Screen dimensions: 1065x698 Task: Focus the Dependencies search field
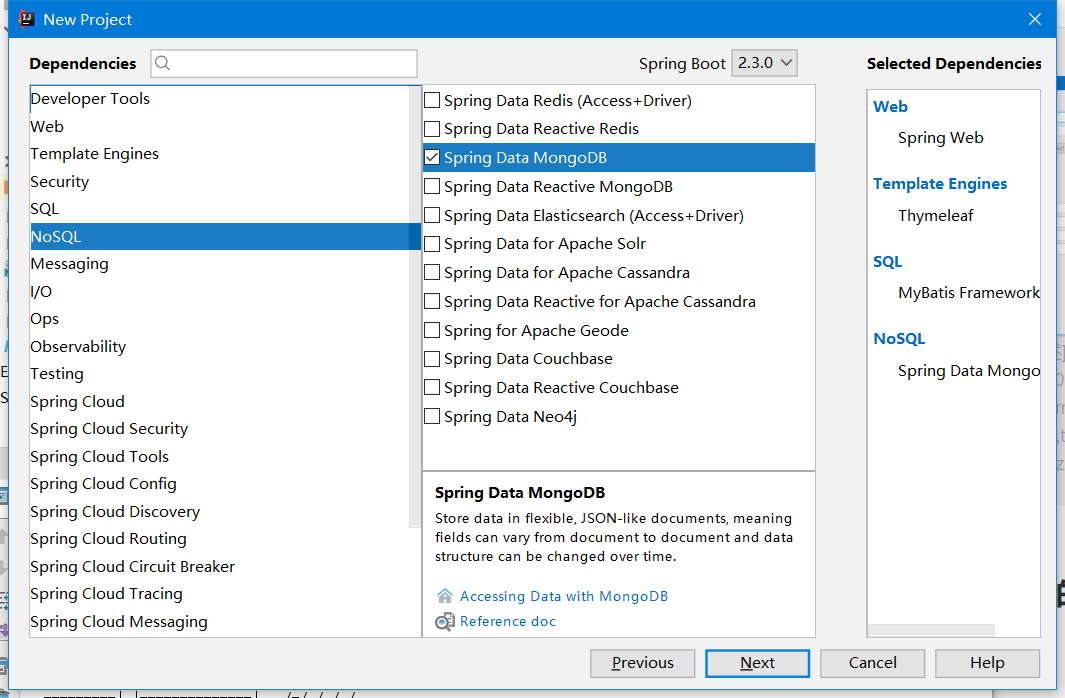tap(284, 63)
